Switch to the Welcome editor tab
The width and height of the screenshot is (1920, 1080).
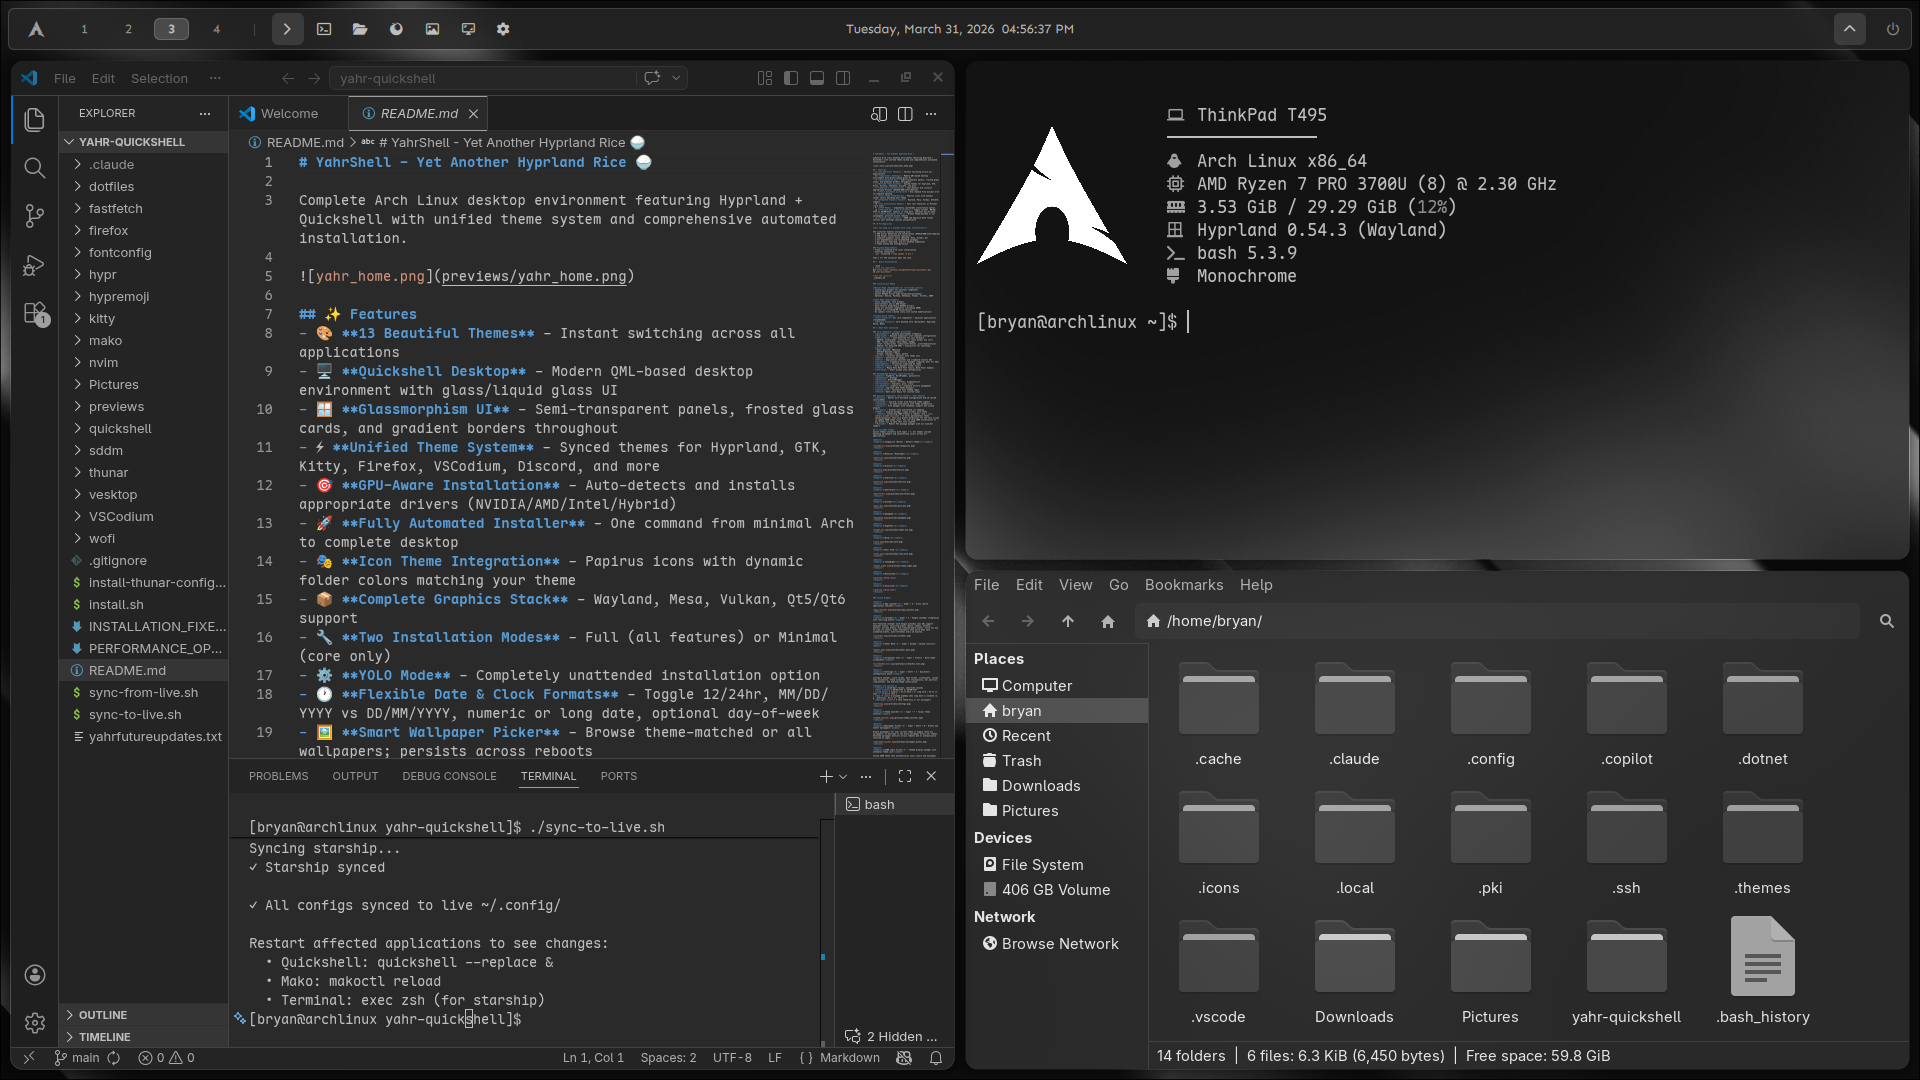(289, 114)
